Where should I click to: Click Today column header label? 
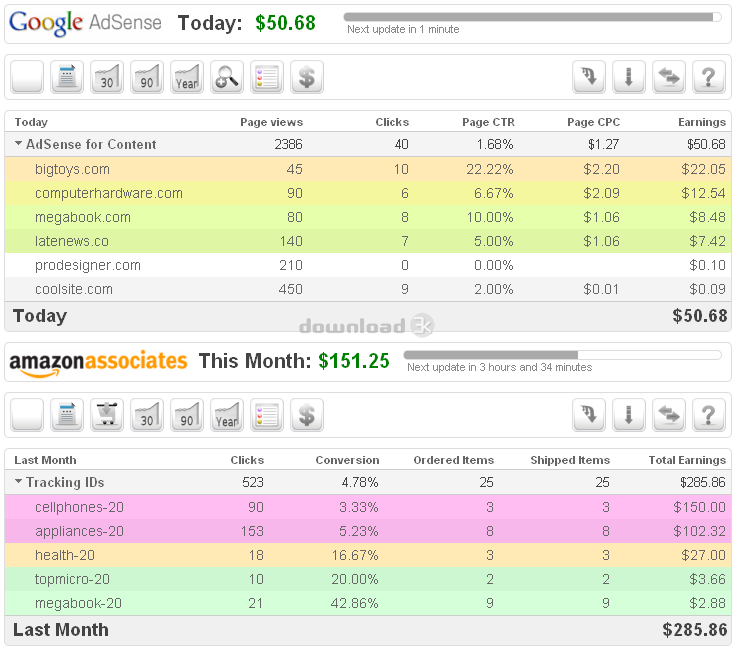[x=31, y=122]
